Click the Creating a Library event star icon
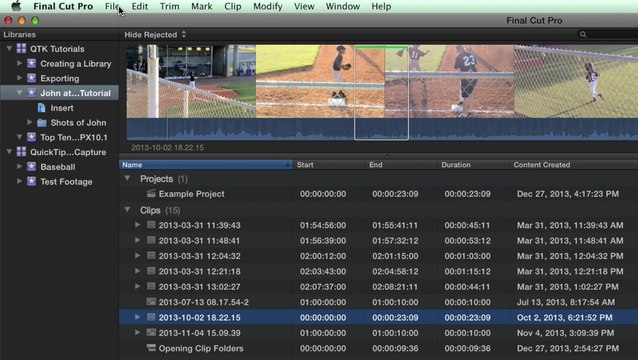 31,63
